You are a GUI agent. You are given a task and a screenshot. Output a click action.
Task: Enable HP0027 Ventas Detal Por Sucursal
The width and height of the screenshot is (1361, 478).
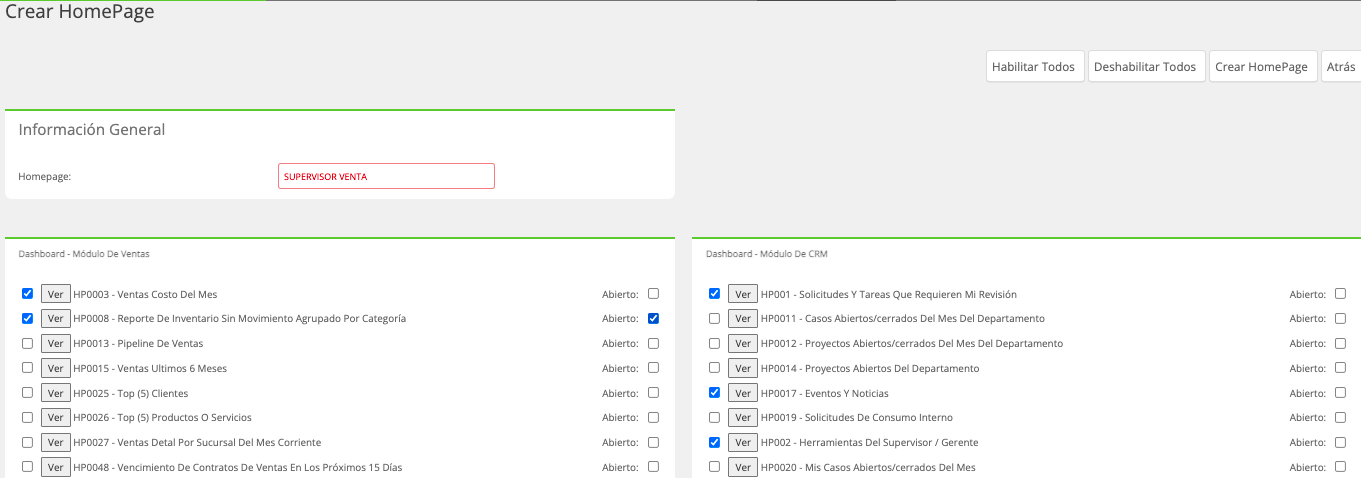click(27, 442)
